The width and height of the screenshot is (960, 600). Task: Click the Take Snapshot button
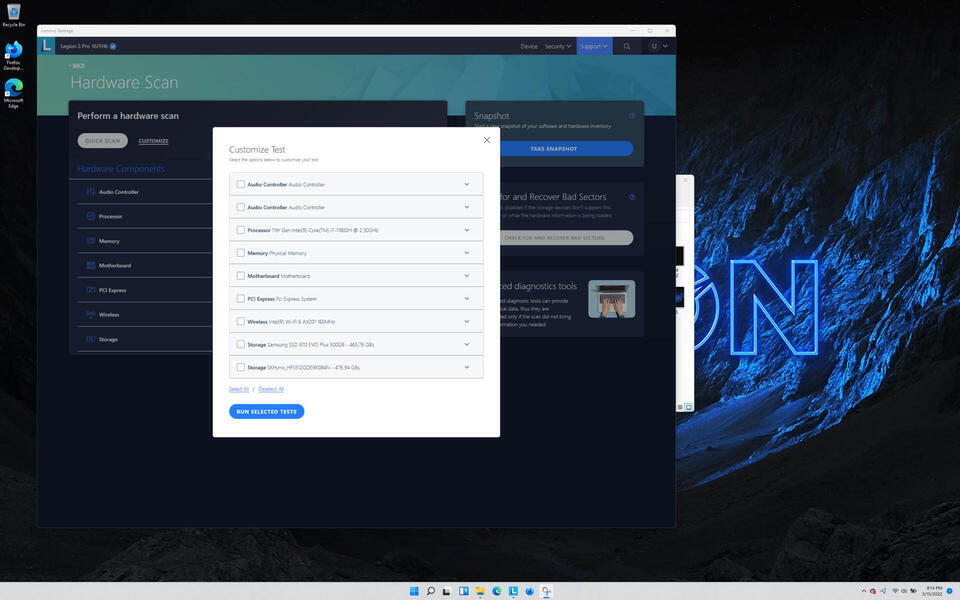pos(554,149)
